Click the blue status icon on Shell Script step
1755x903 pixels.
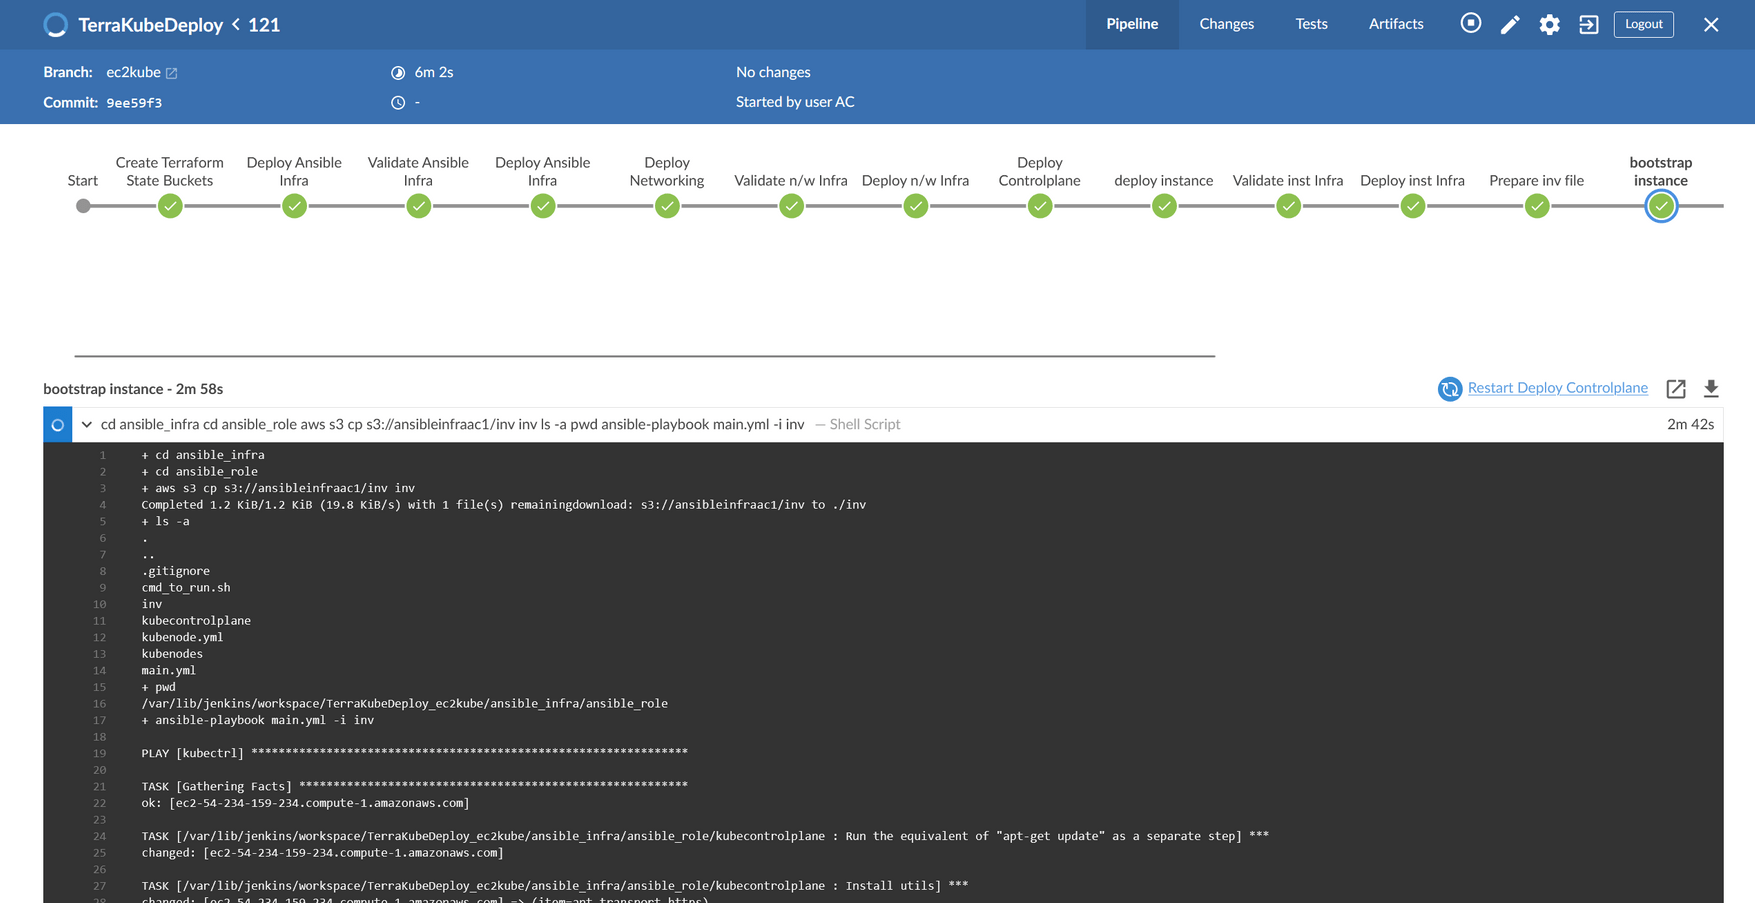pyautogui.click(x=57, y=424)
